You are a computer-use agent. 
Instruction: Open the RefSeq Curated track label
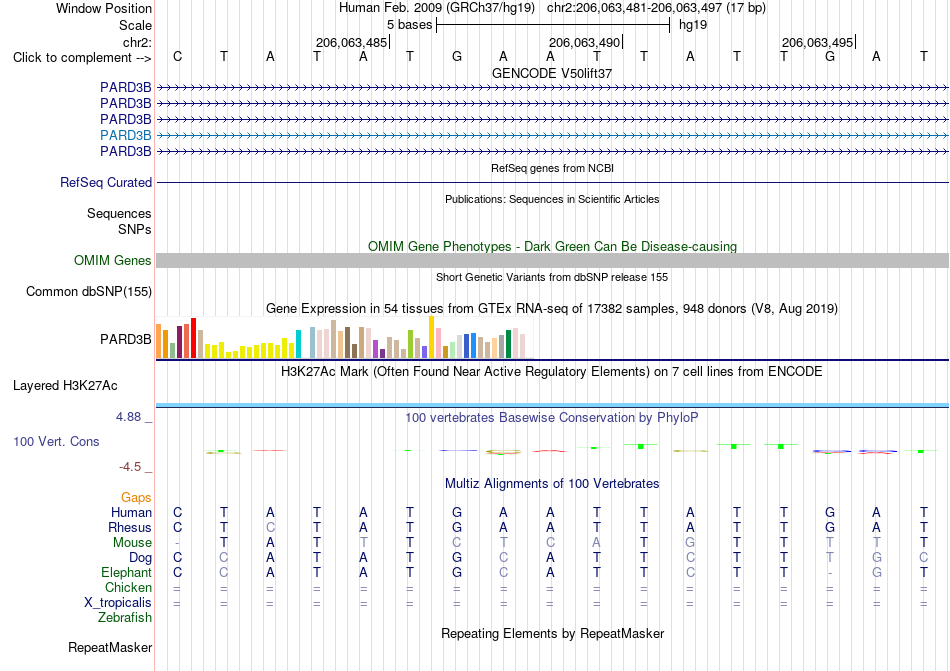[x=105, y=182]
